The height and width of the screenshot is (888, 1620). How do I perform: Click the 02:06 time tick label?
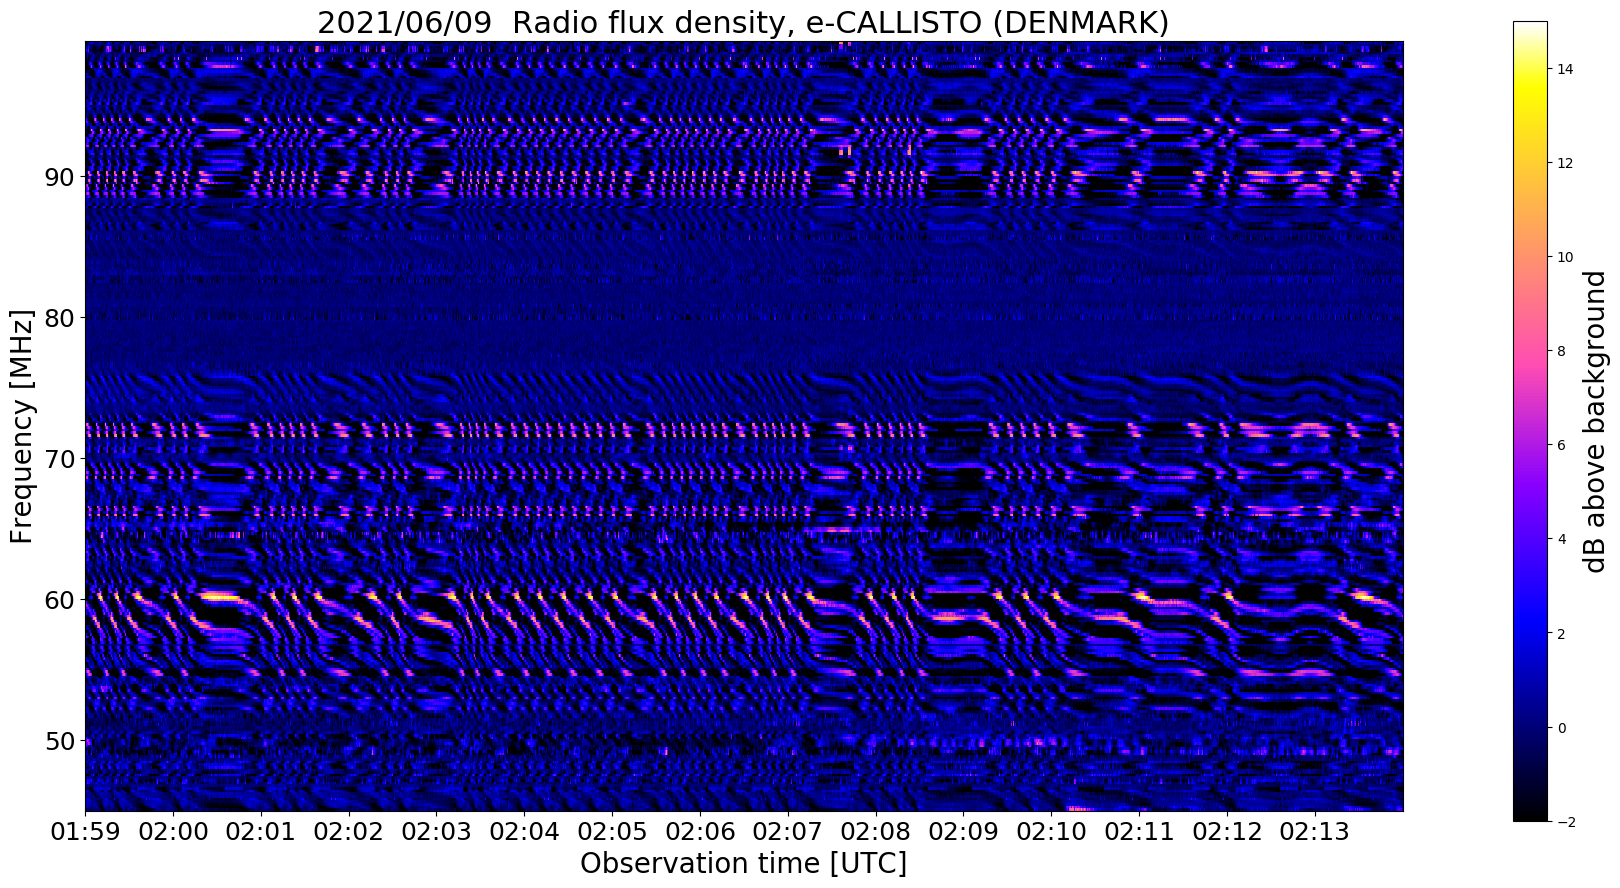point(700,832)
